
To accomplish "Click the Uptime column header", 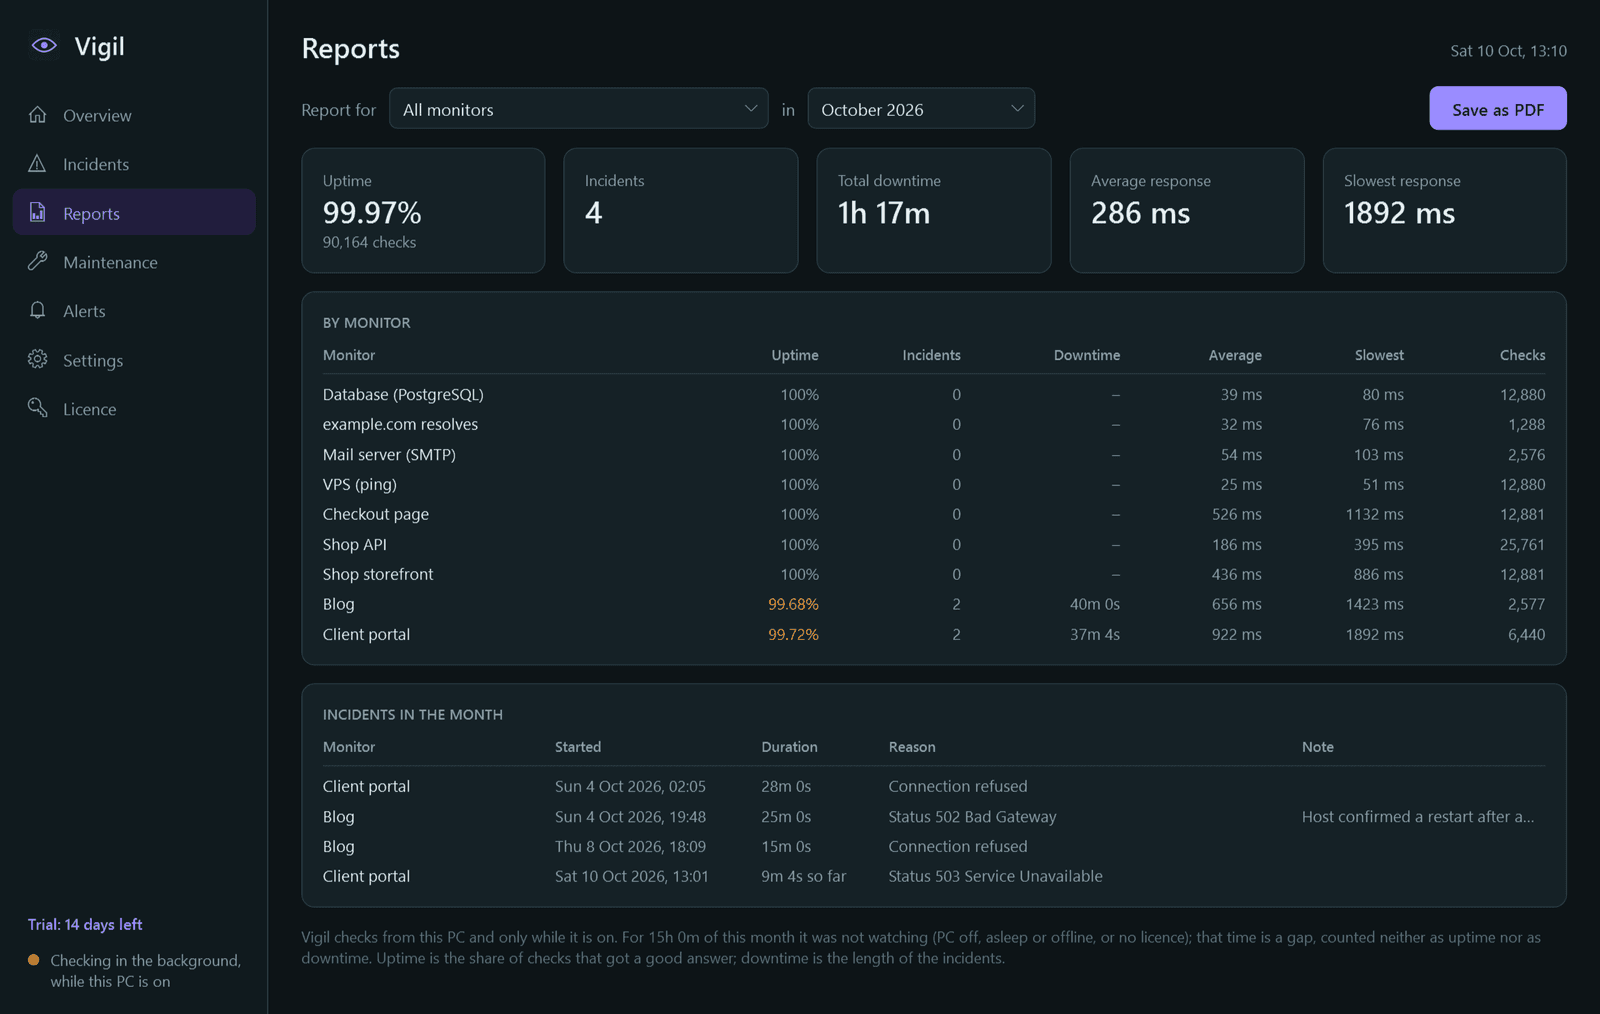I will pos(795,355).
